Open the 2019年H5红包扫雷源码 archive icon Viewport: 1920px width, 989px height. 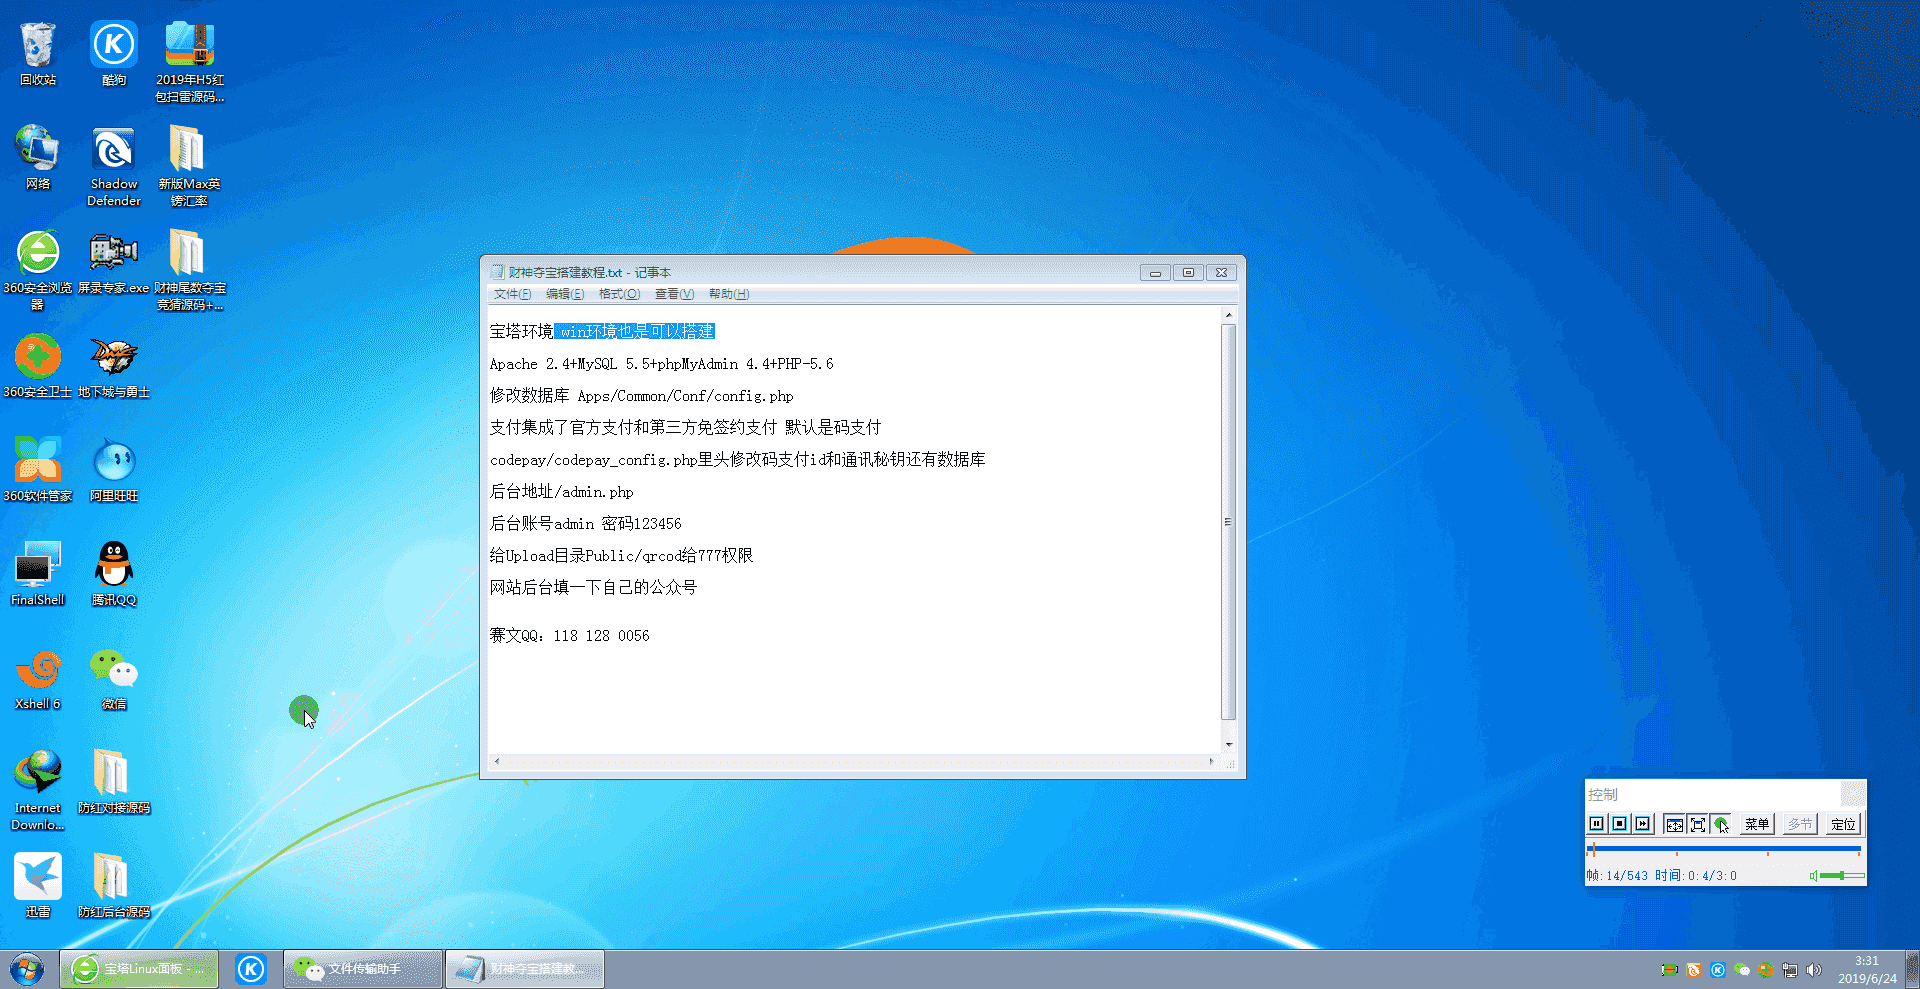pyautogui.click(x=189, y=61)
